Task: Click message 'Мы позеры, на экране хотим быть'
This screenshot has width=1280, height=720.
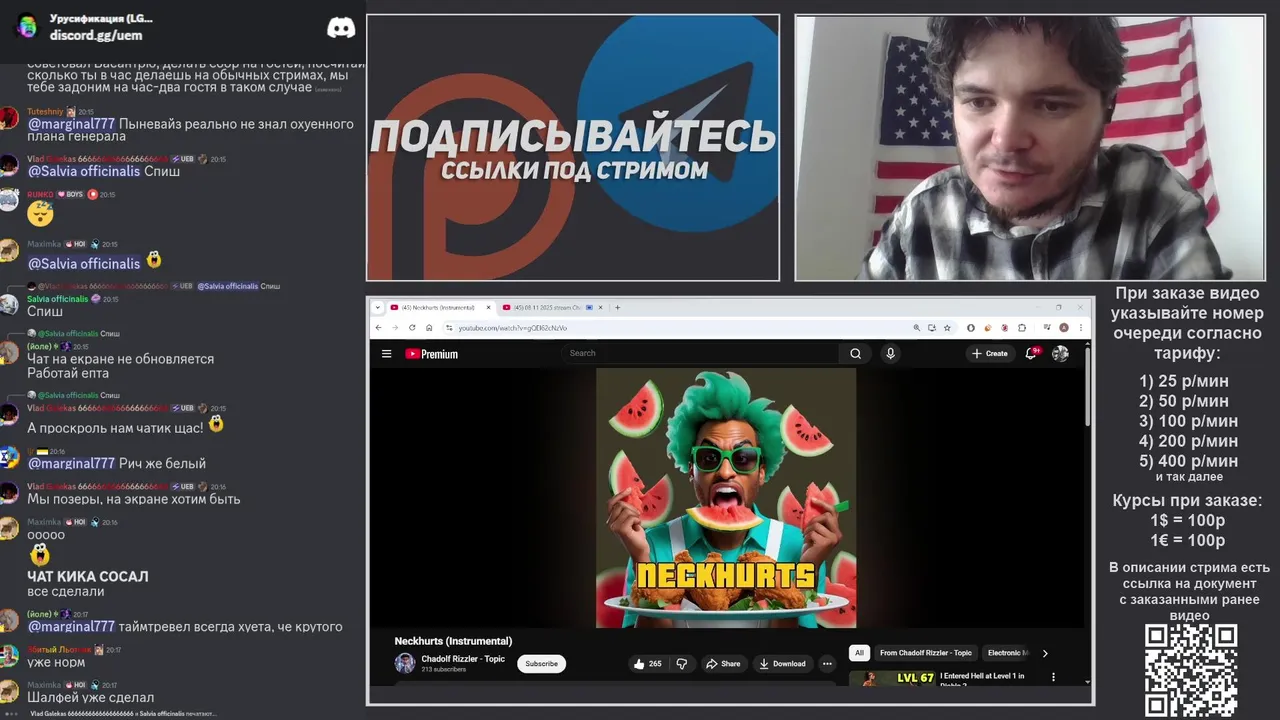Action: point(134,499)
